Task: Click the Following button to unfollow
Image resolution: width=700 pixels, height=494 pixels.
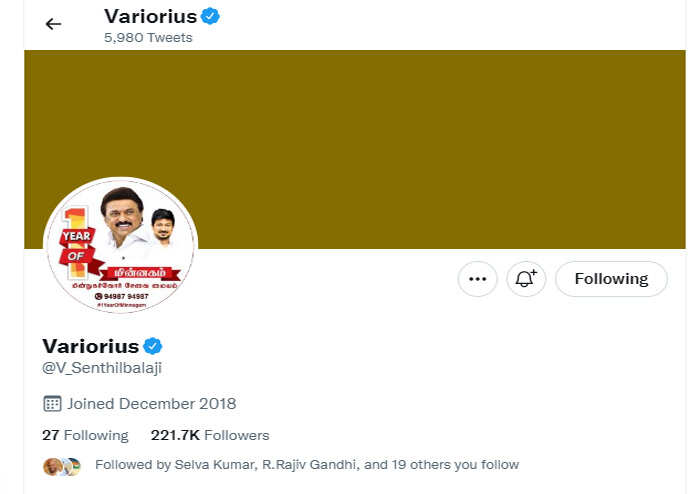Action: point(611,279)
